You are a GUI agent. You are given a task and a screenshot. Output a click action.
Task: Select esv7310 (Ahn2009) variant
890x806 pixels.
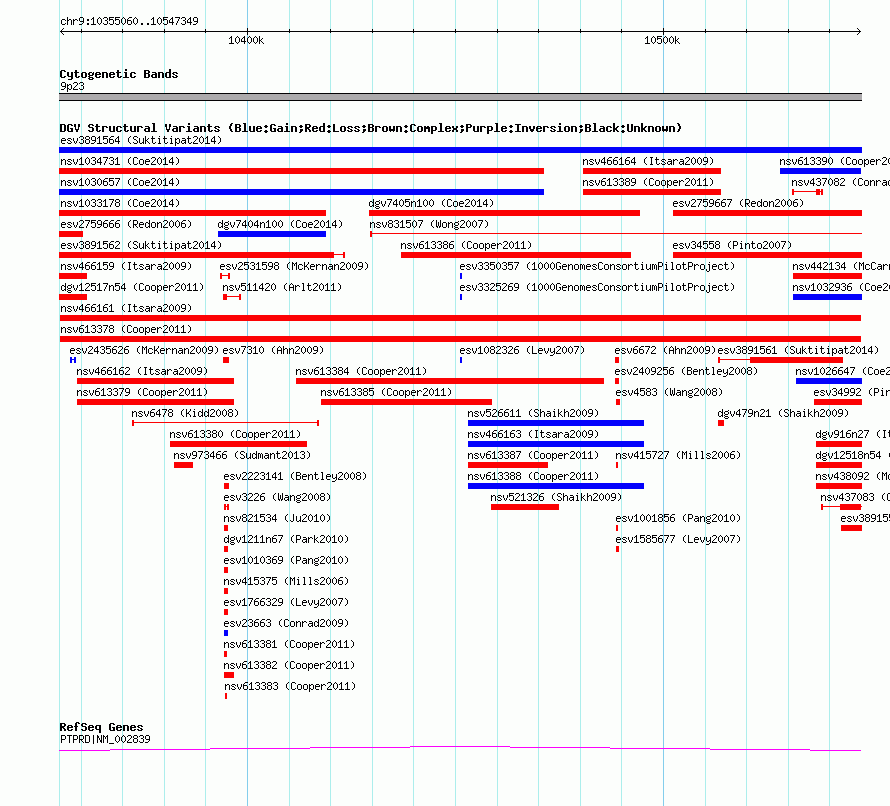coord(273,350)
